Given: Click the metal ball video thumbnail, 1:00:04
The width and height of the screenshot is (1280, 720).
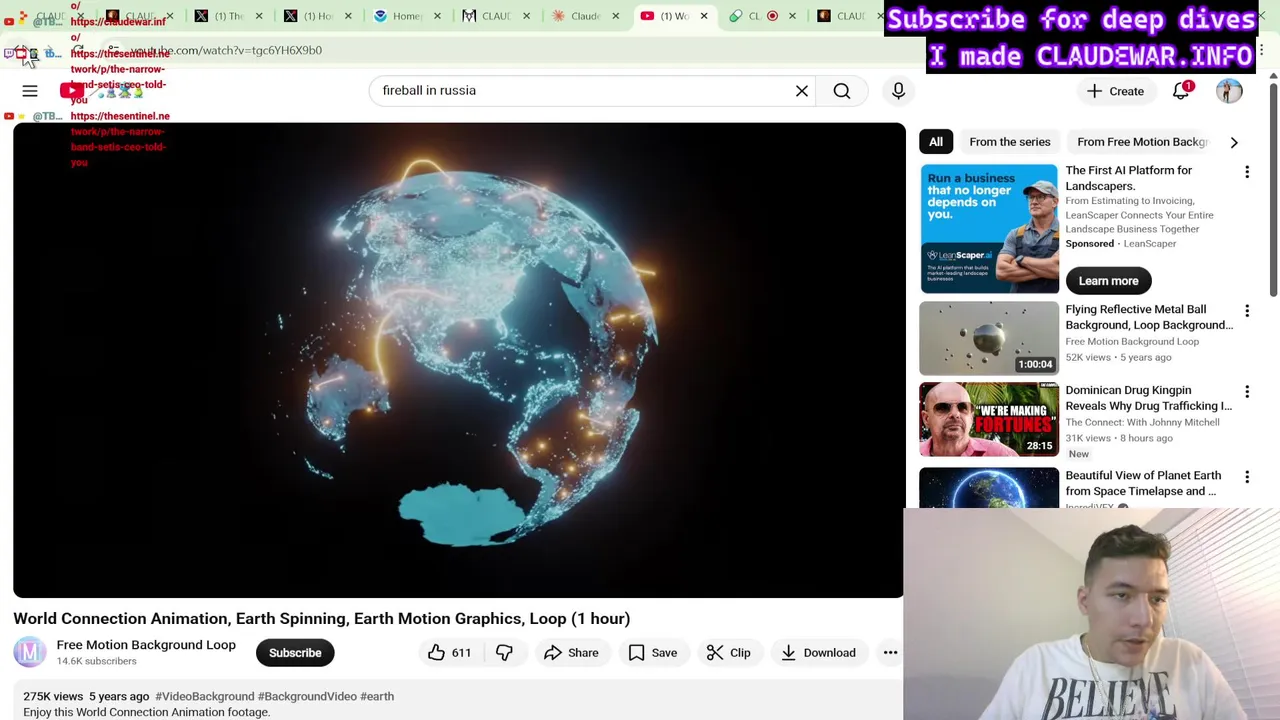Looking at the screenshot, I should click(x=989, y=338).
